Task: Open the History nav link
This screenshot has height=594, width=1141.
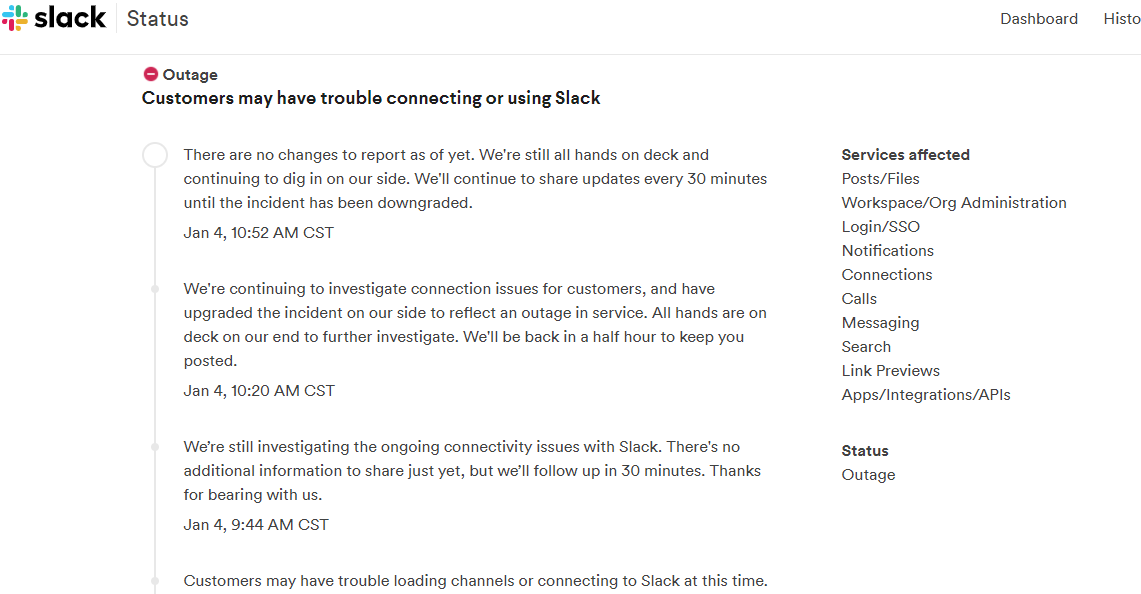Action: (1121, 19)
